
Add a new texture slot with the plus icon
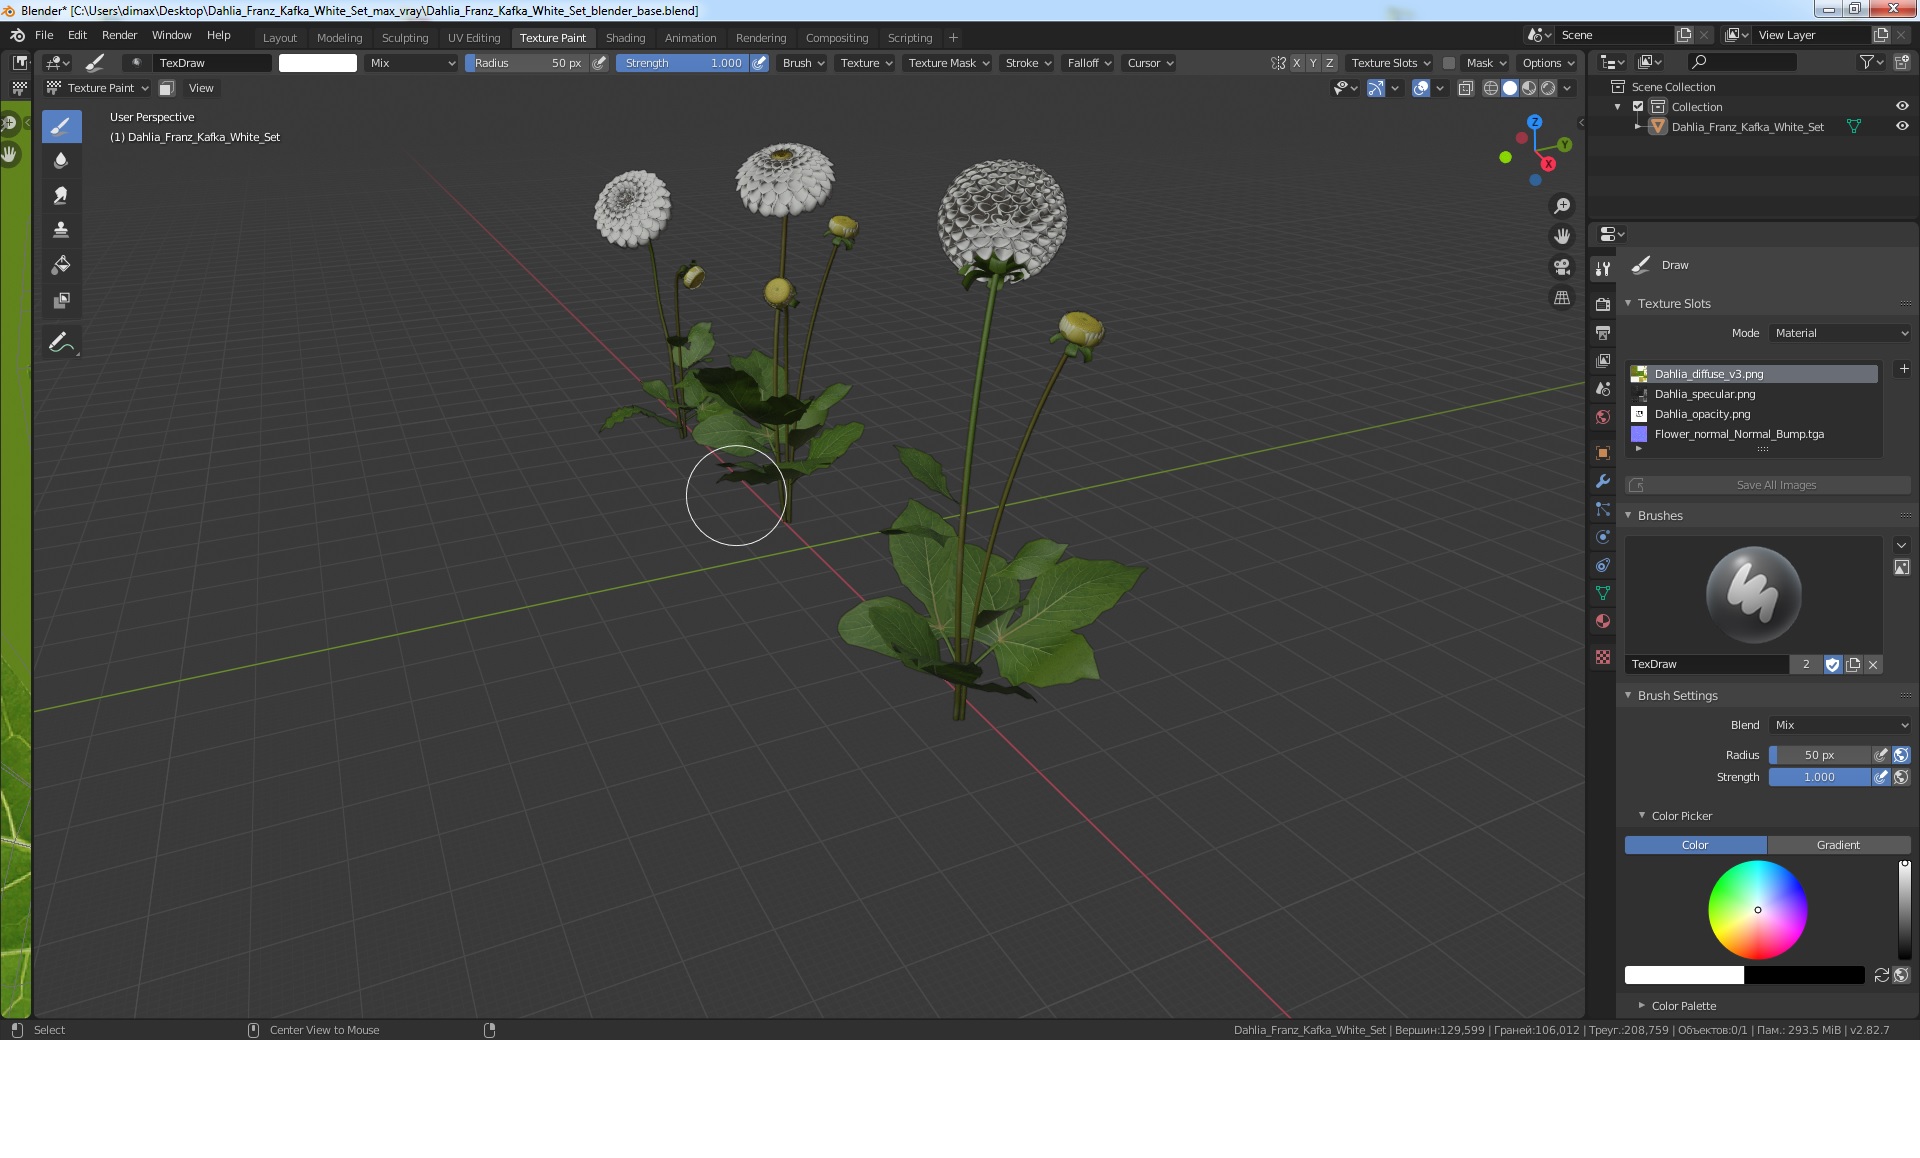pyautogui.click(x=1903, y=369)
